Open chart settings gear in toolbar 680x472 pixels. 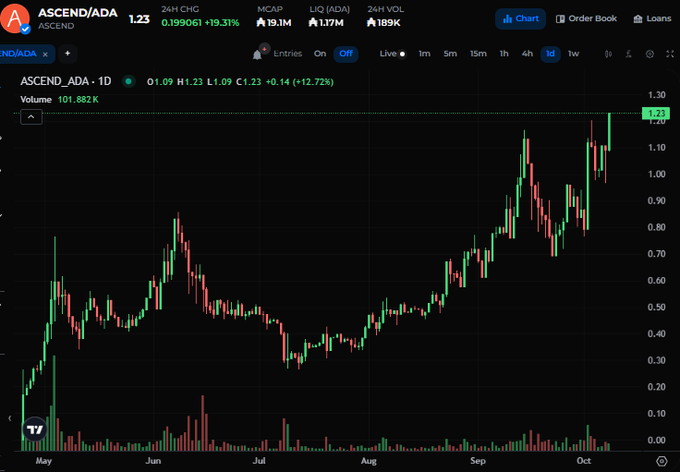click(x=650, y=54)
